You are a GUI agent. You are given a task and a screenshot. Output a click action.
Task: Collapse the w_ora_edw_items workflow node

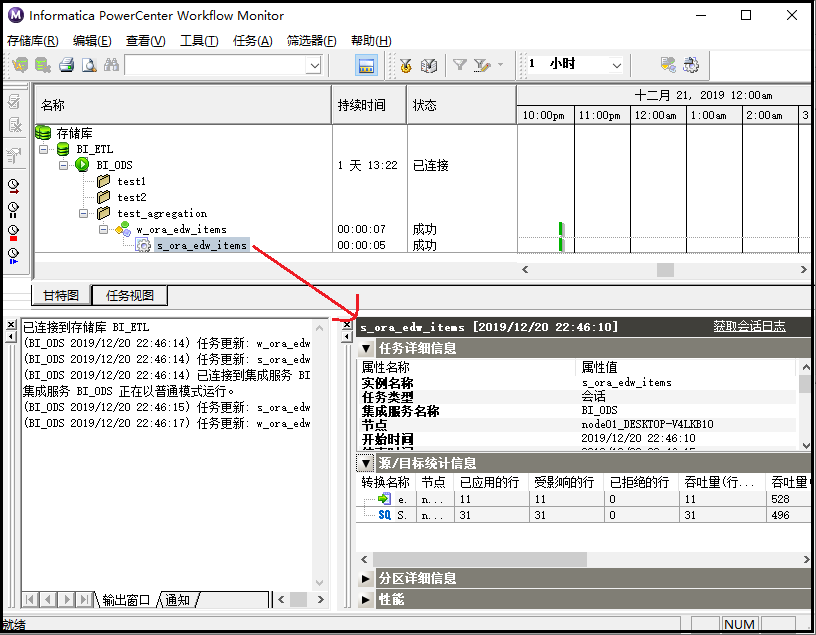104,229
